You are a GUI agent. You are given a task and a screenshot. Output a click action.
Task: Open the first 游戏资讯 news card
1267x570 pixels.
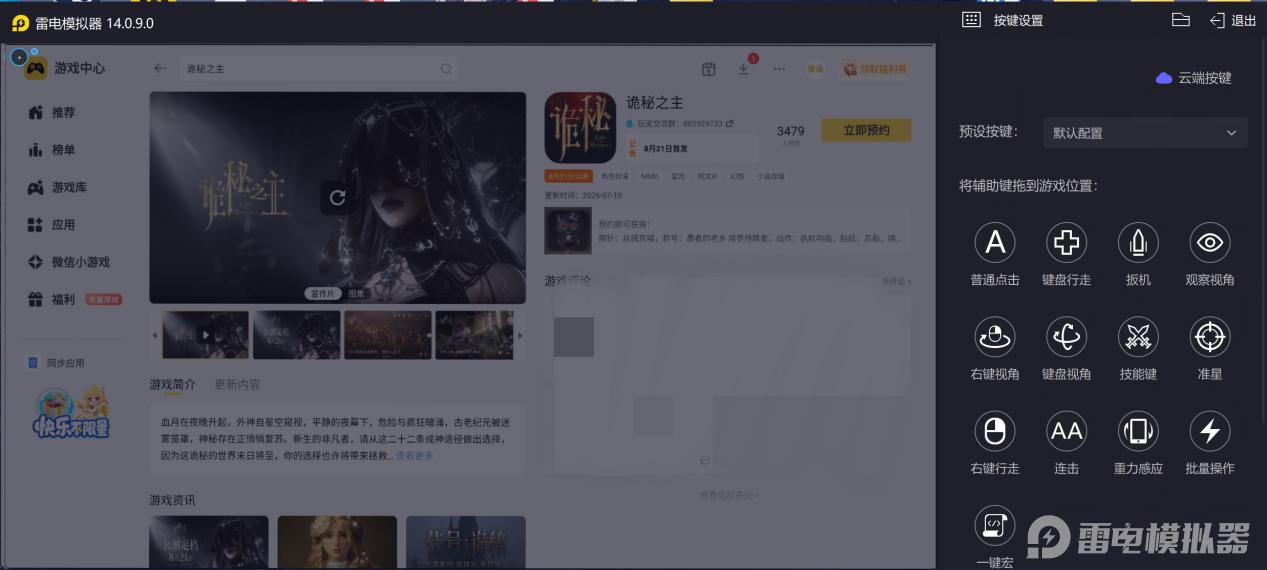[x=209, y=543]
